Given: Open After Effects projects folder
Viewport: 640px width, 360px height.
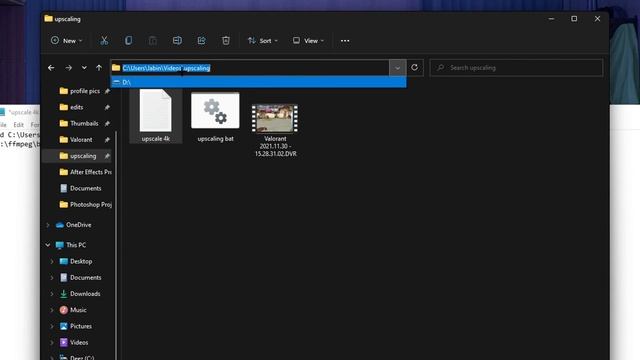Looking at the screenshot, I should 85,172.
